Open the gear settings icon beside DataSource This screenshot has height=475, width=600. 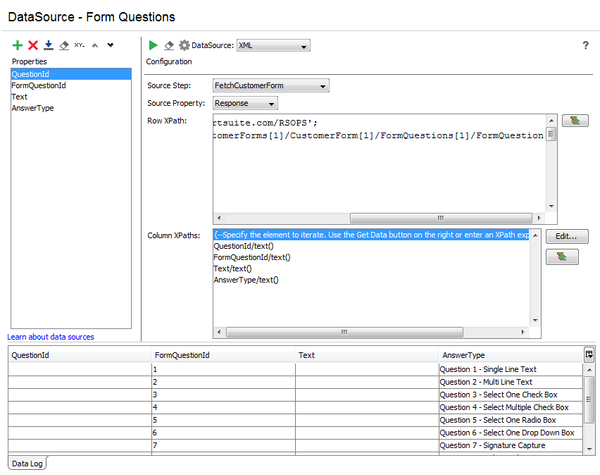[183, 45]
